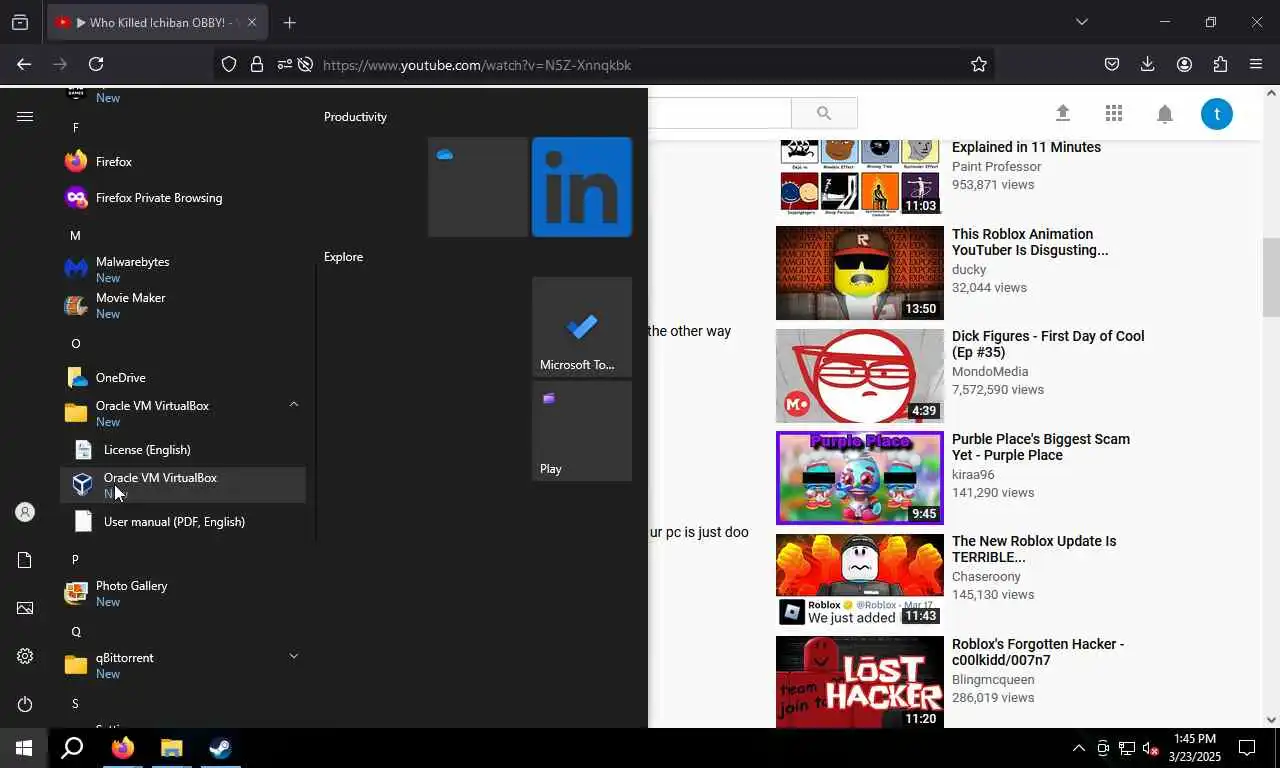Open Settings gear in Start sidebar
Screen dimensions: 1280x768
tap(25, 656)
